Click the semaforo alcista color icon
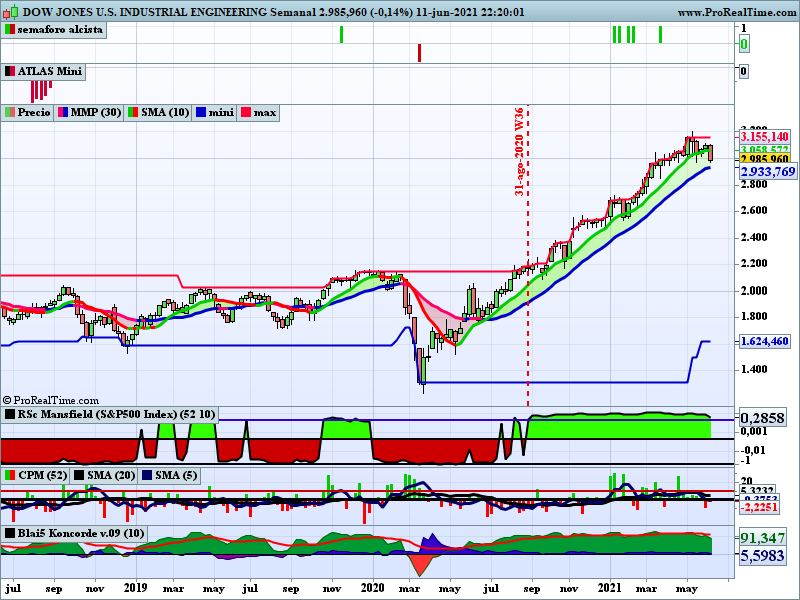This screenshot has height=600, width=800. point(10,30)
